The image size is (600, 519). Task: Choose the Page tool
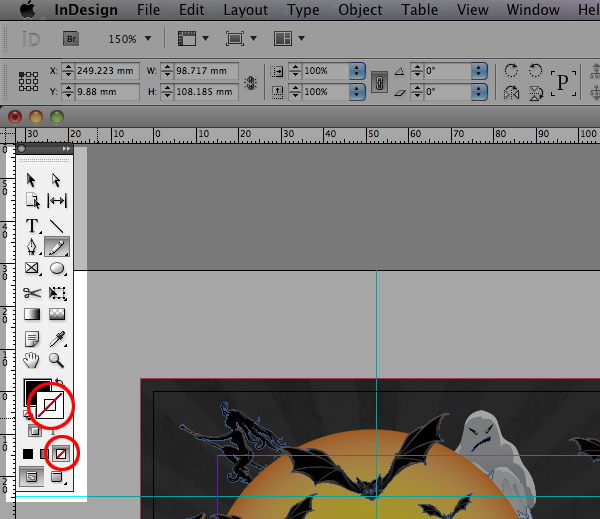pos(32,201)
